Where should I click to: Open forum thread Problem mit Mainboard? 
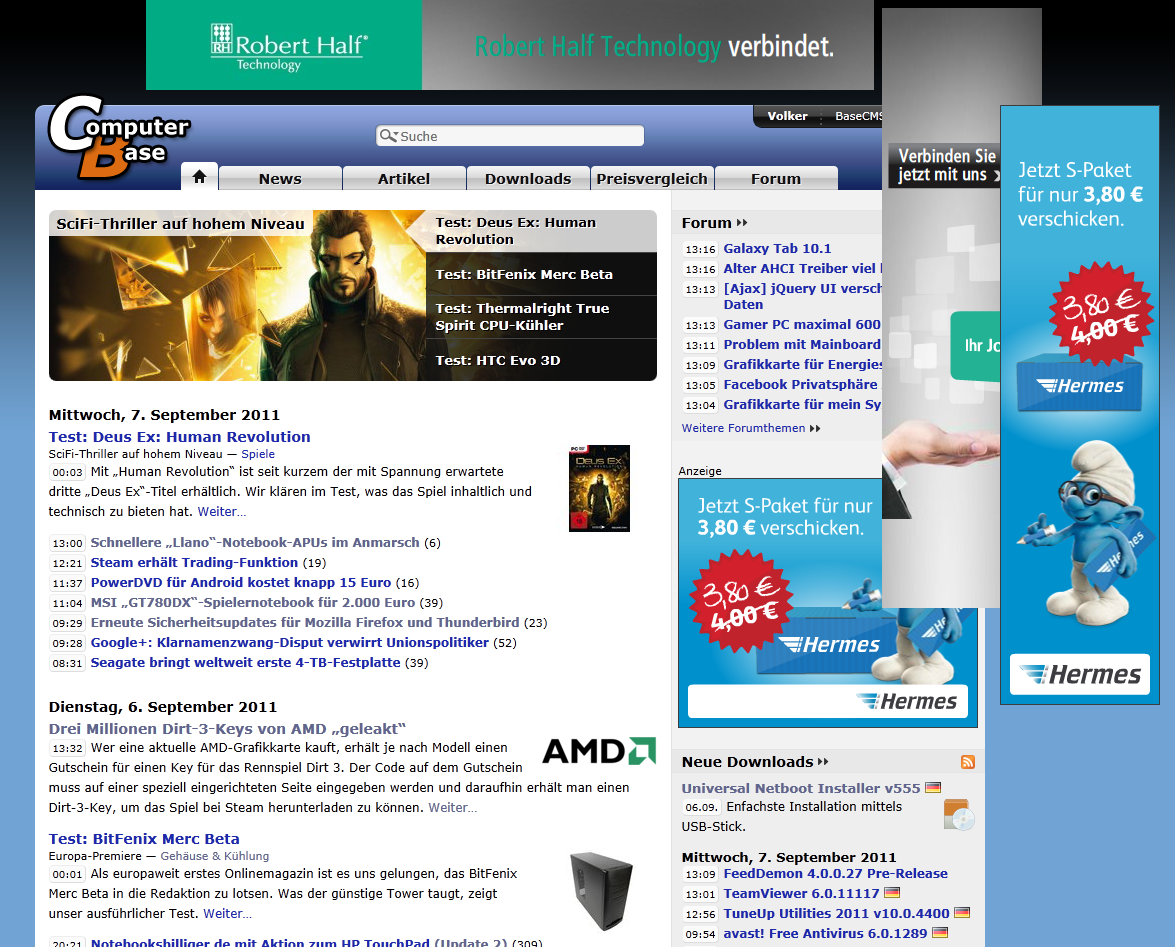pos(802,345)
